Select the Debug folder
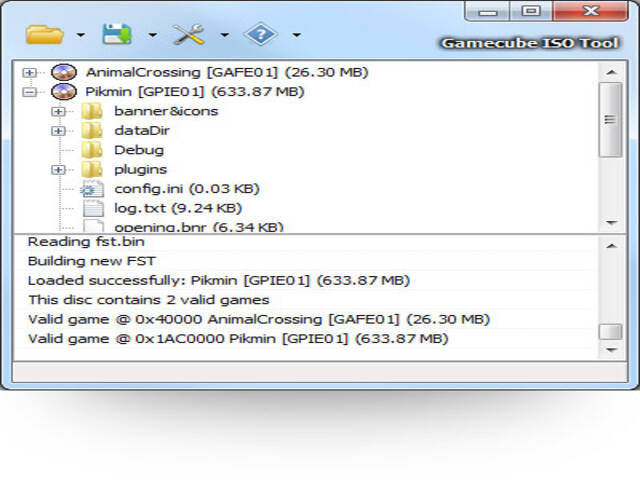 (138, 150)
